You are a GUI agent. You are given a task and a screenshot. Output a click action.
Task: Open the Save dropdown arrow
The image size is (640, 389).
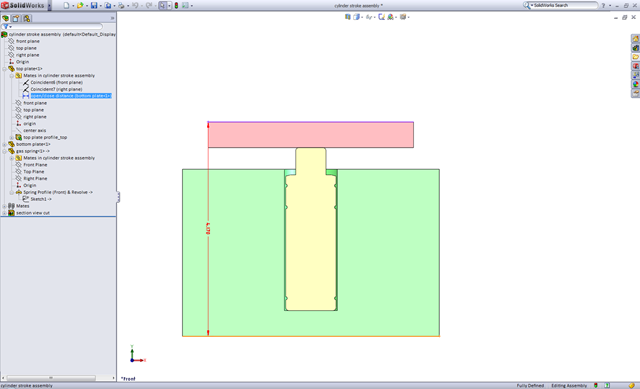point(101,6)
